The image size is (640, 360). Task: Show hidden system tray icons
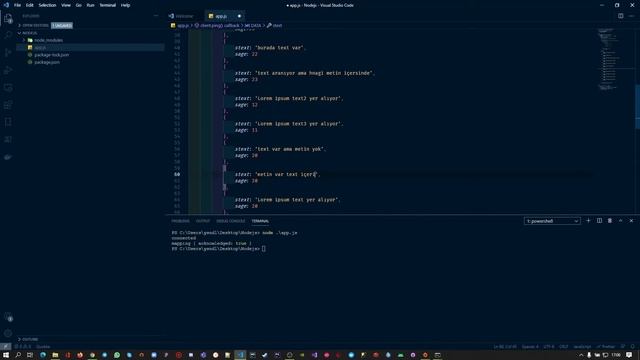click(581, 355)
